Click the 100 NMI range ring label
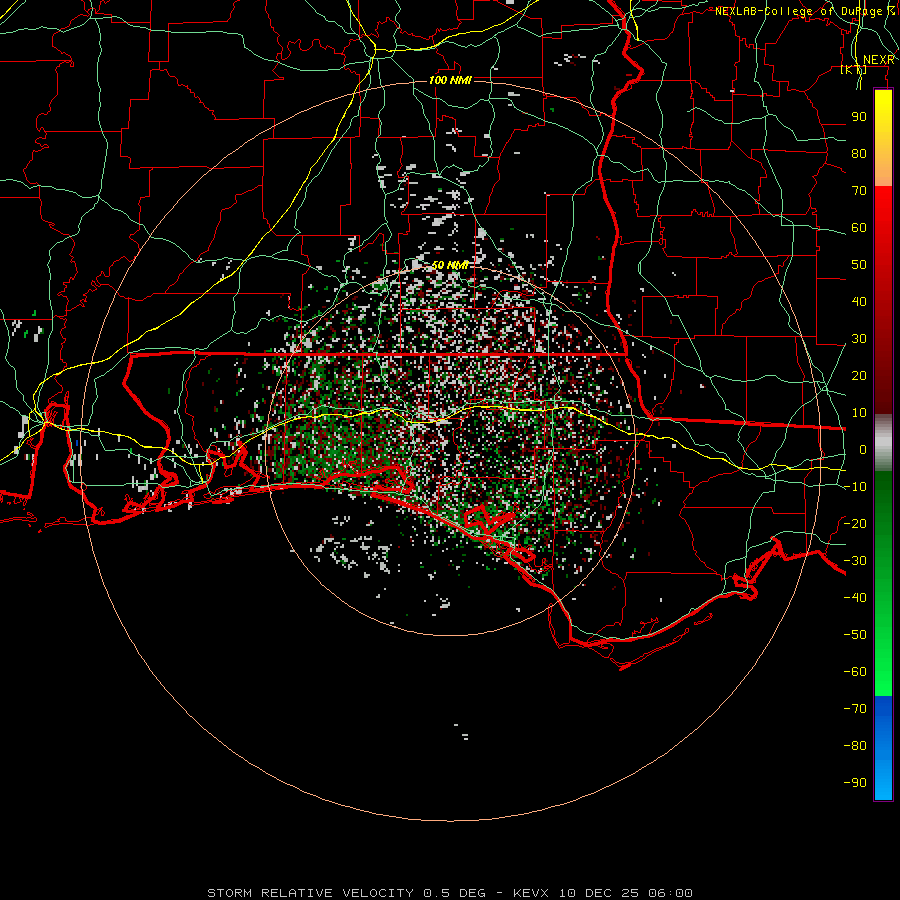The height and width of the screenshot is (900, 900). [x=451, y=80]
